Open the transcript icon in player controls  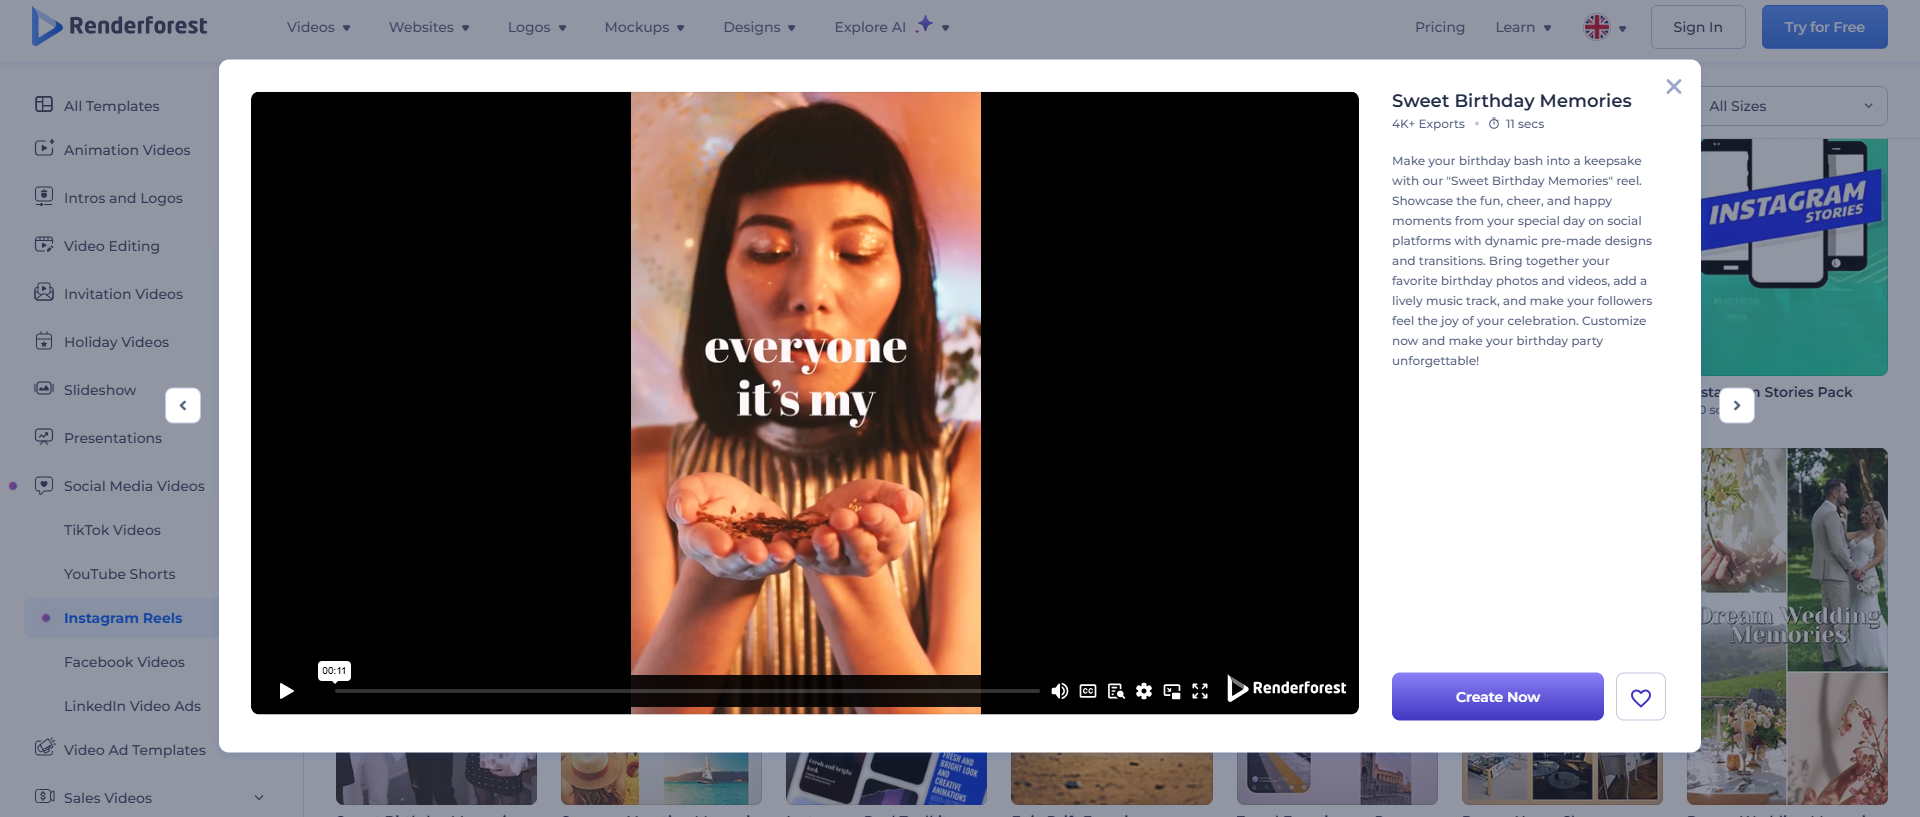pyautogui.click(x=1116, y=691)
